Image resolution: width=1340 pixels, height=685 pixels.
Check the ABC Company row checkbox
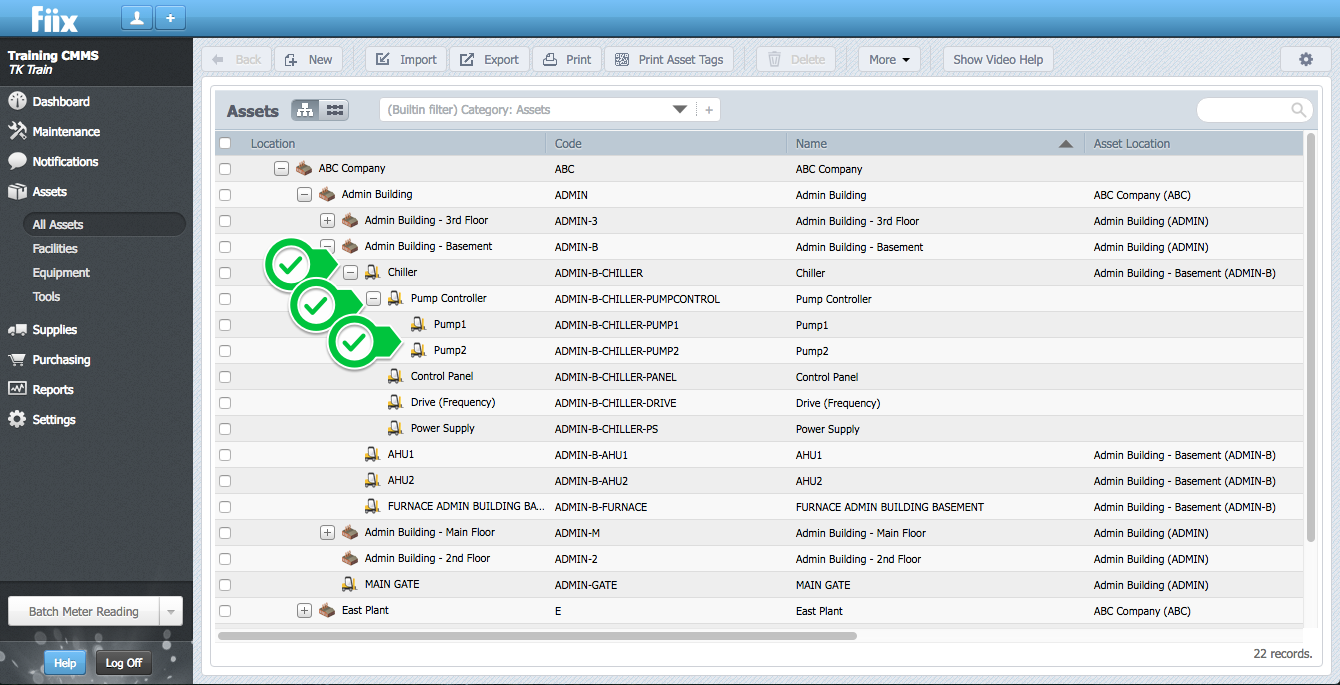(x=225, y=169)
